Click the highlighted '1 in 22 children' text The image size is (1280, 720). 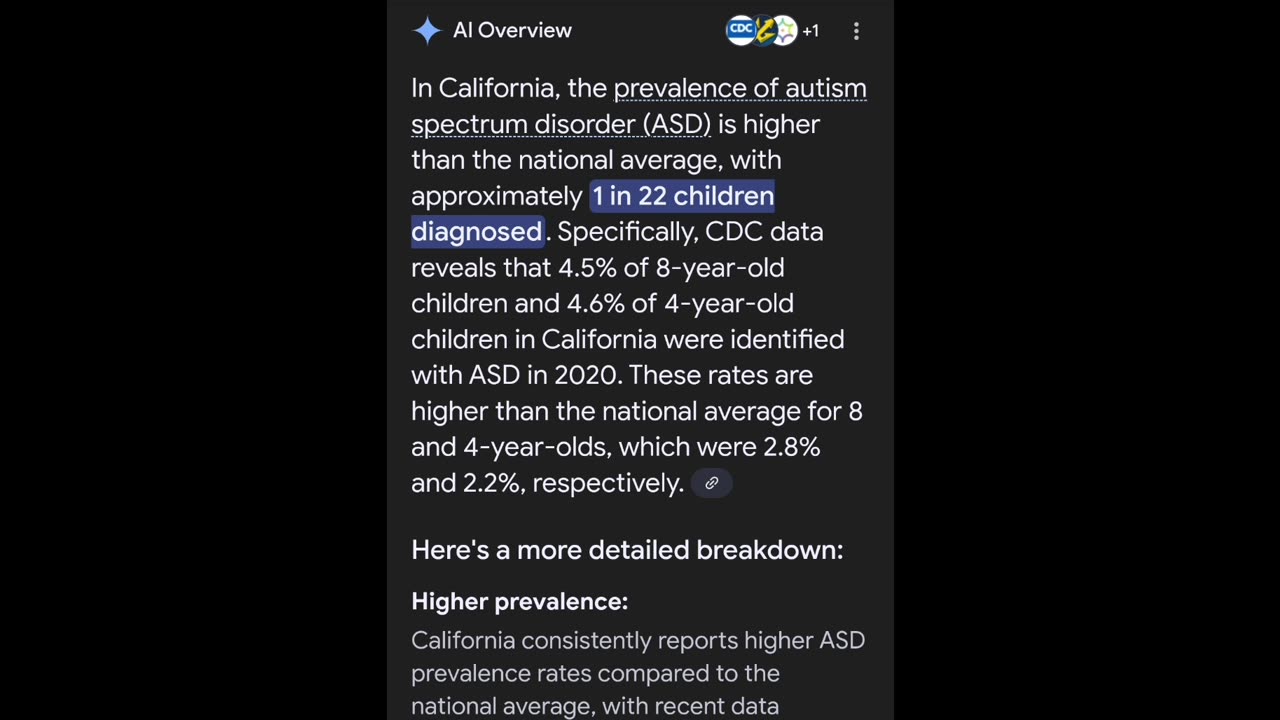tap(683, 196)
